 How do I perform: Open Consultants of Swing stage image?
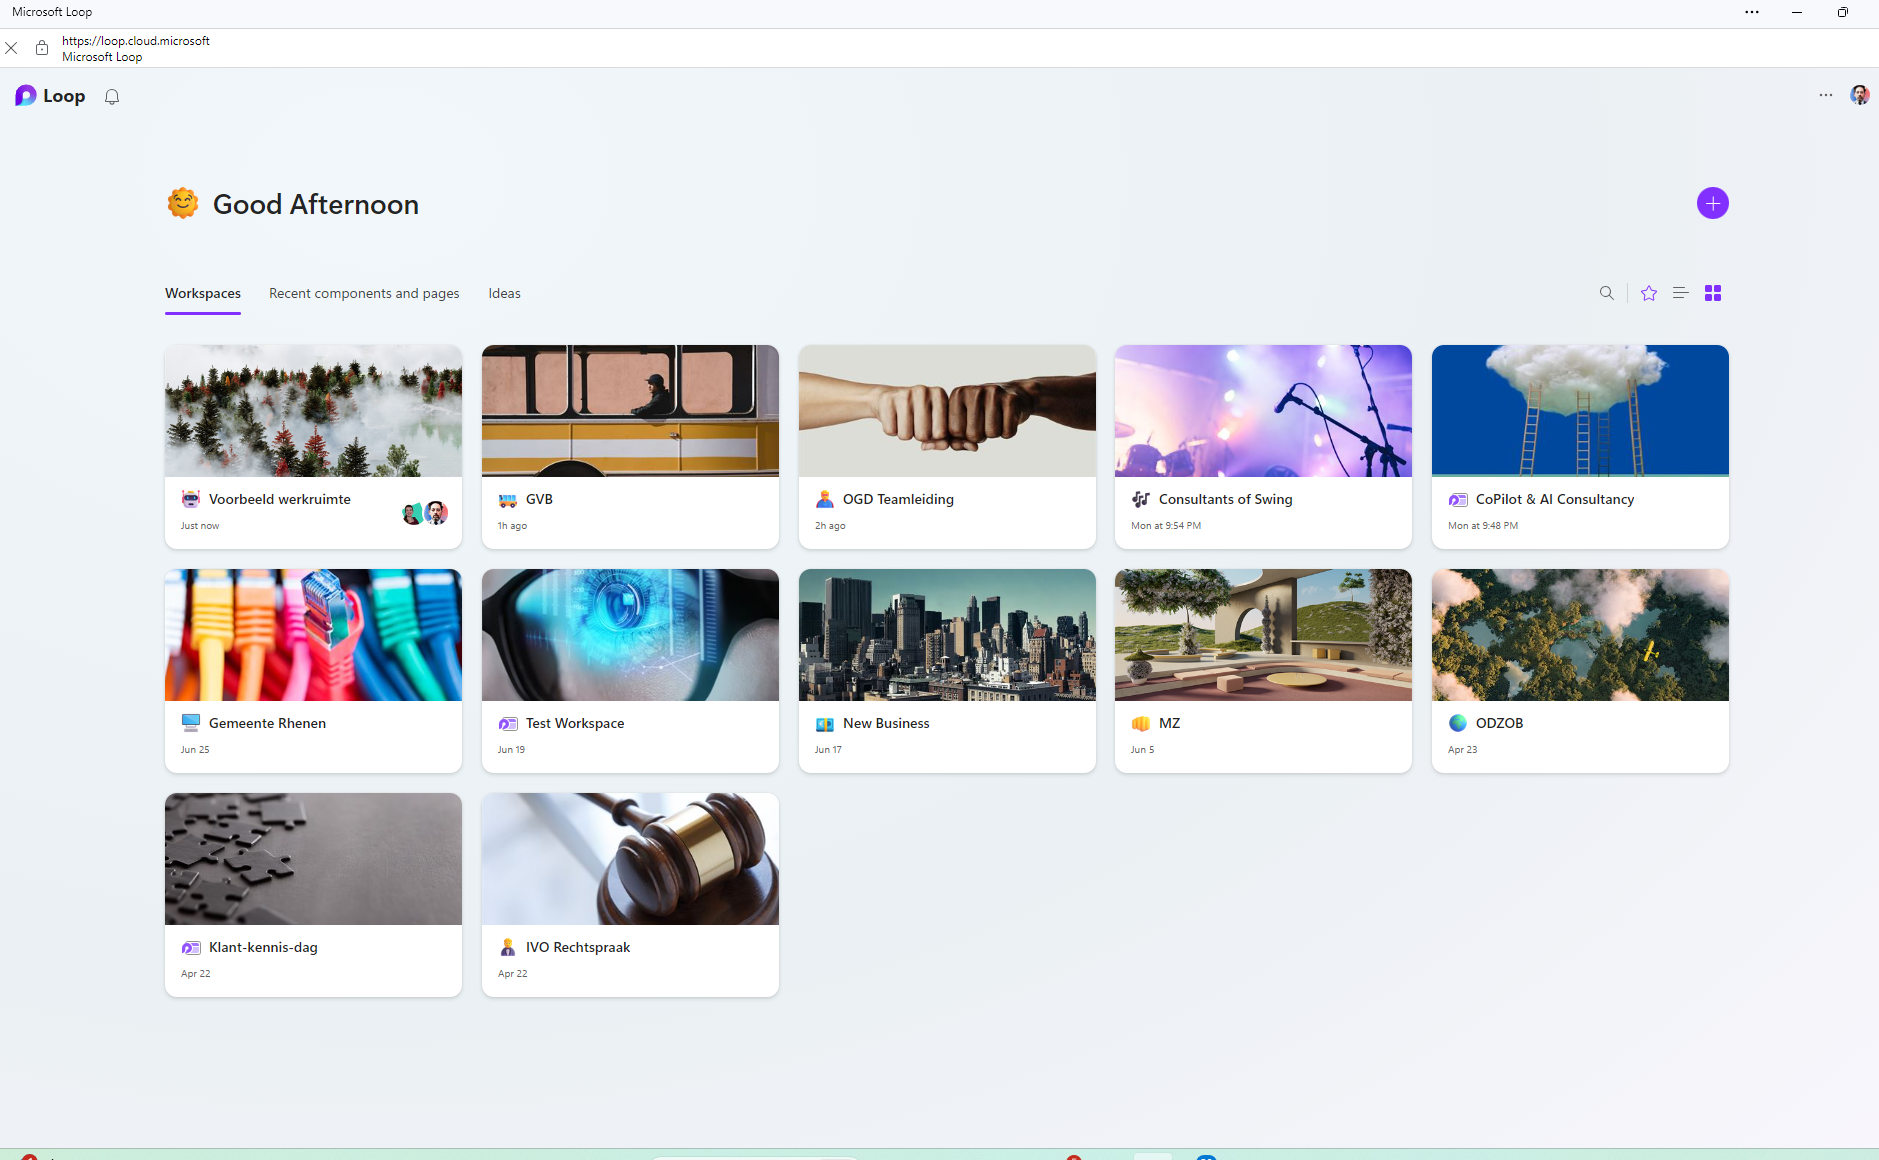[x=1263, y=411]
